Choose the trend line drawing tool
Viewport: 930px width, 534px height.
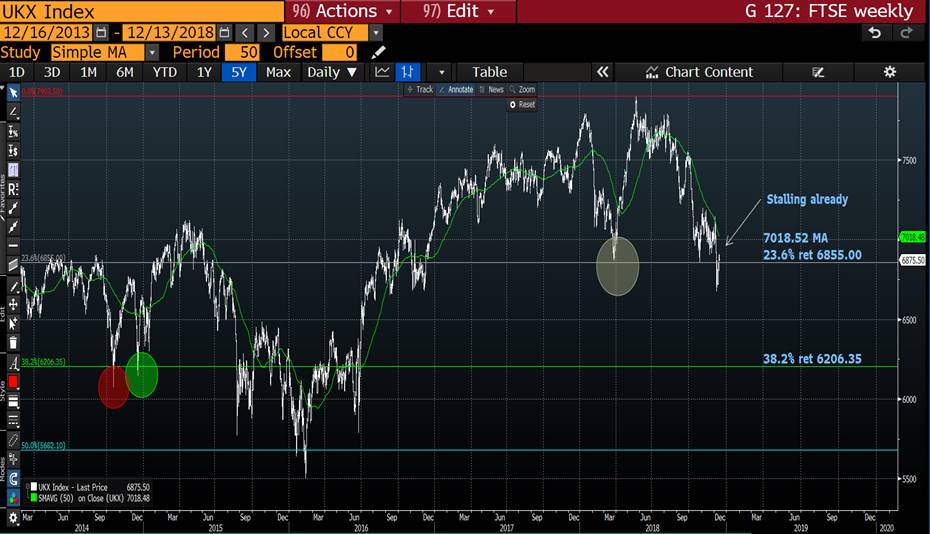coord(13,112)
